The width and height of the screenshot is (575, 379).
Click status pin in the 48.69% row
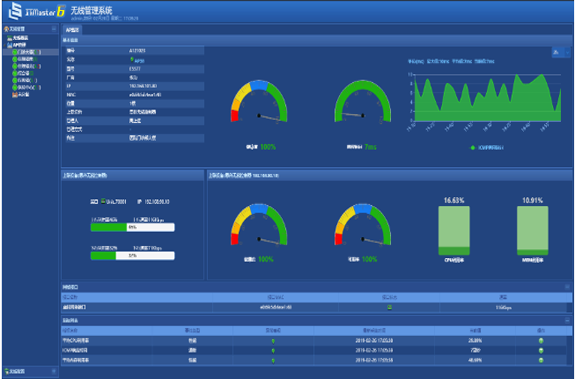[273, 361]
